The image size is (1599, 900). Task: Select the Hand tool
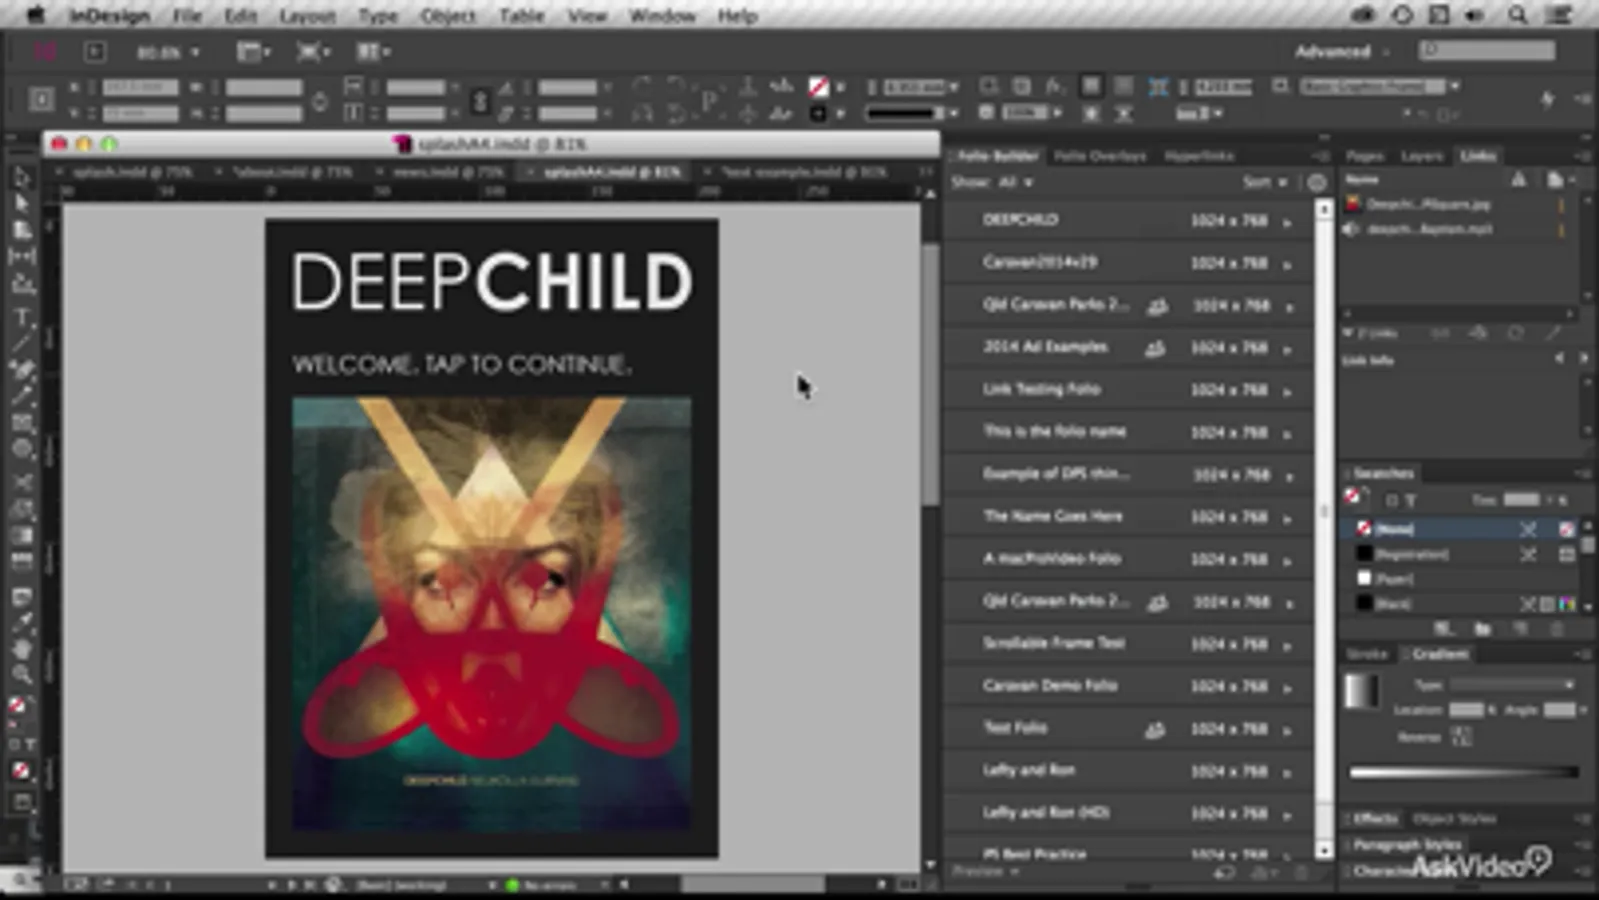click(21, 649)
